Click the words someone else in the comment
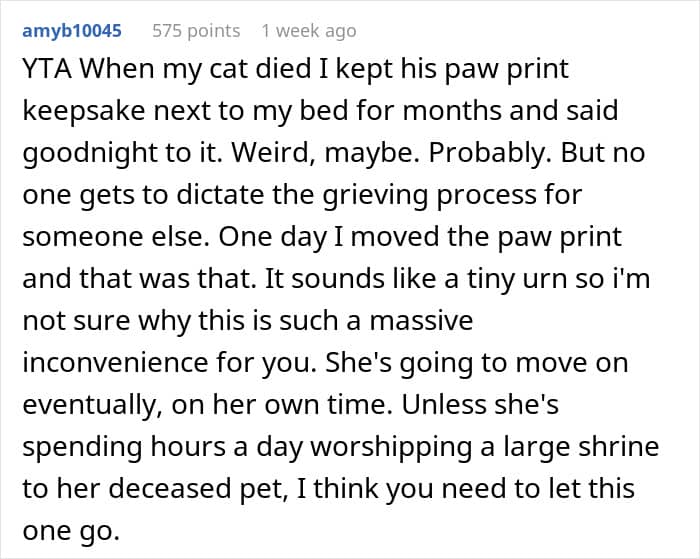This screenshot has width=700, height=559. pos(116,236)
